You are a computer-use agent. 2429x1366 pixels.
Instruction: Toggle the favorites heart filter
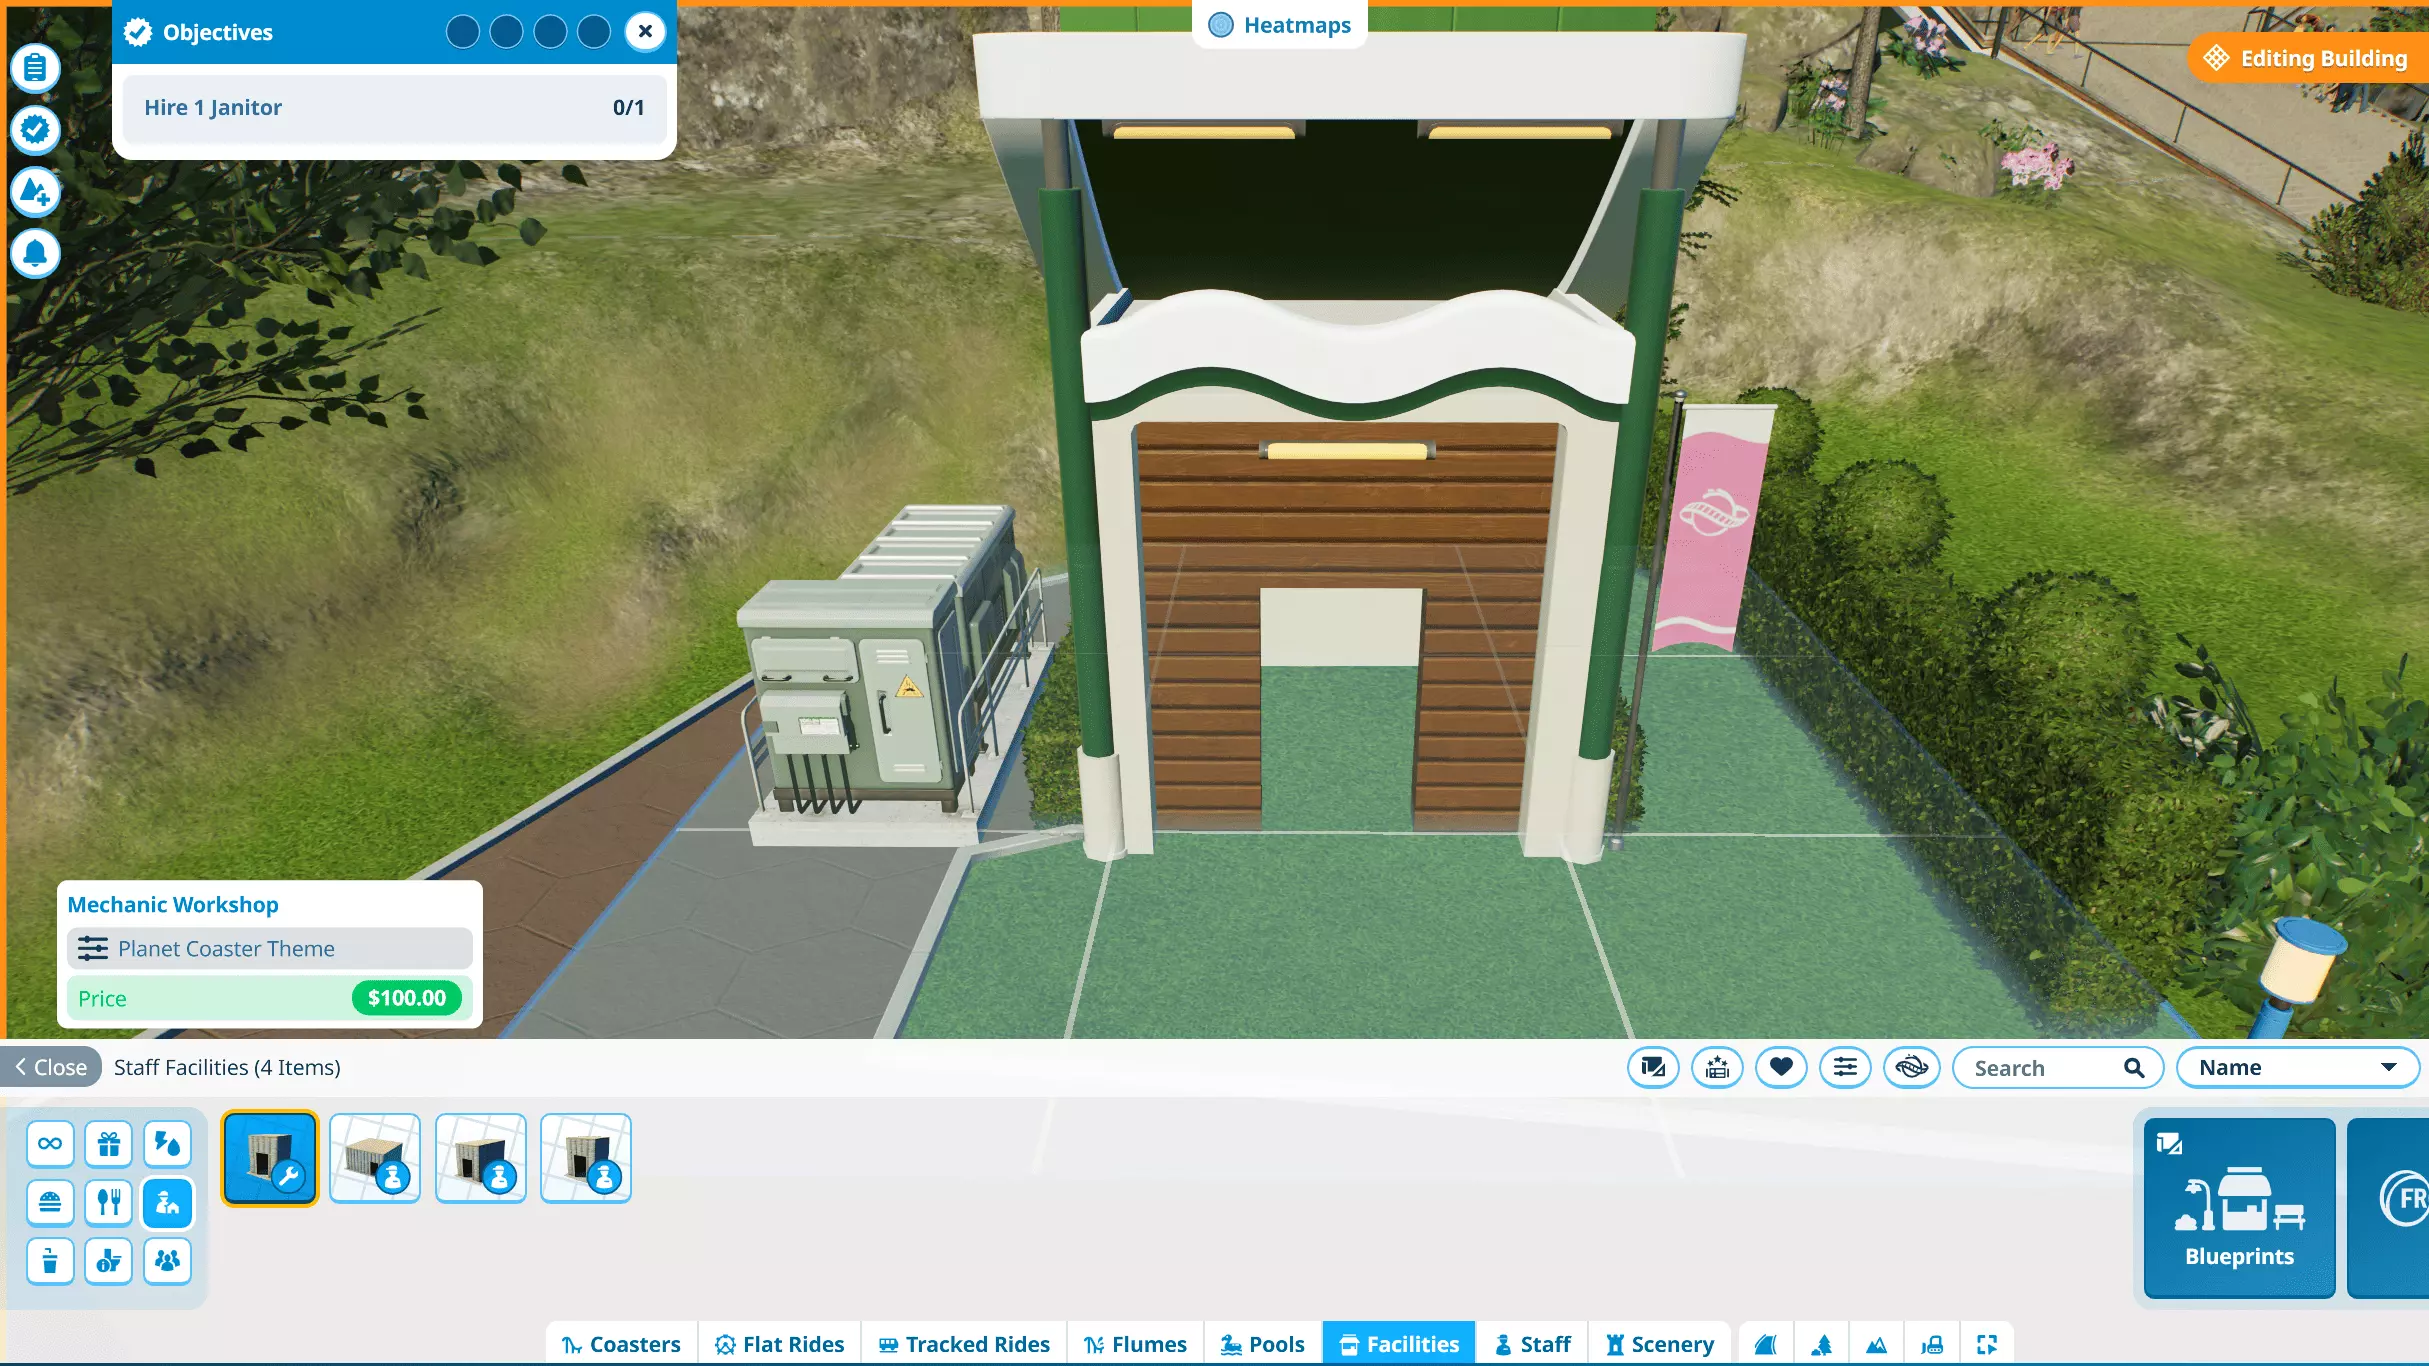point(1781,1068)
